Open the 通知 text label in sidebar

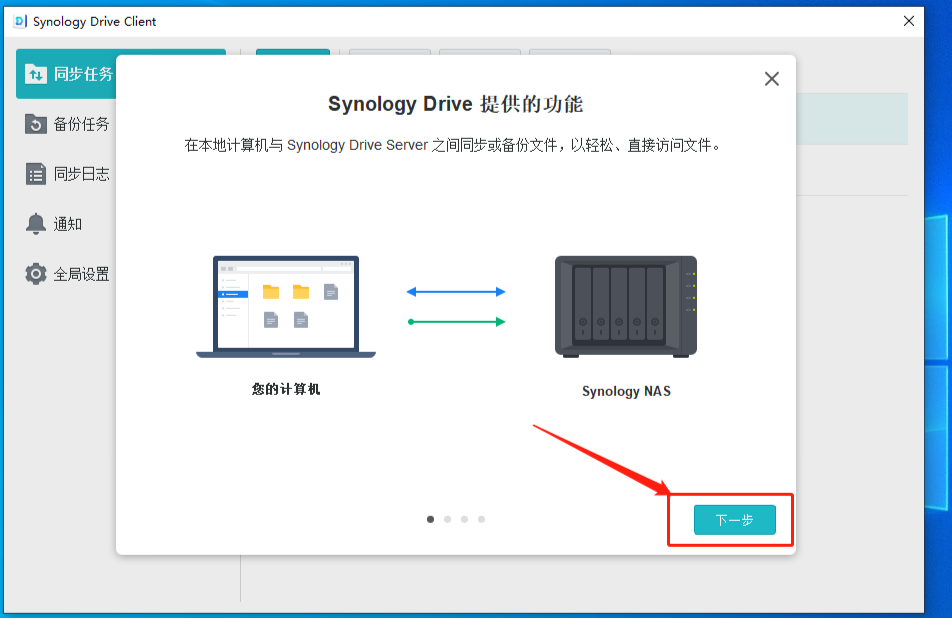point(68,224)
